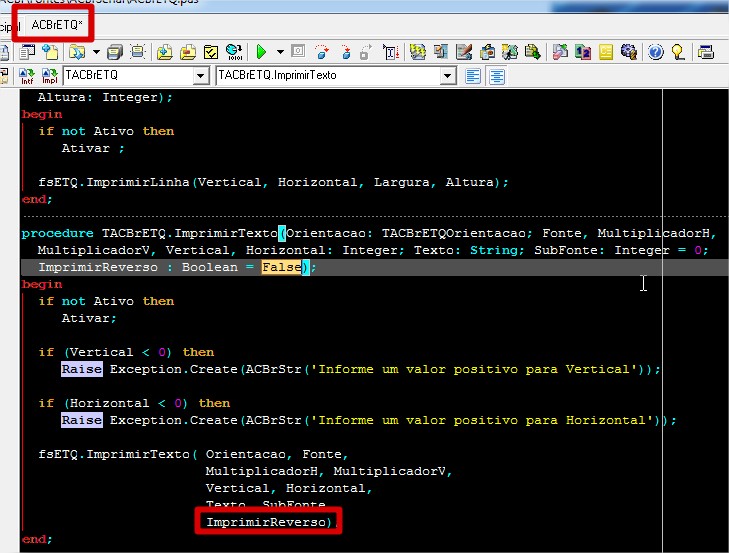Click the yellow note panel icon
729x553 pixels.
(x=606, y=52)
